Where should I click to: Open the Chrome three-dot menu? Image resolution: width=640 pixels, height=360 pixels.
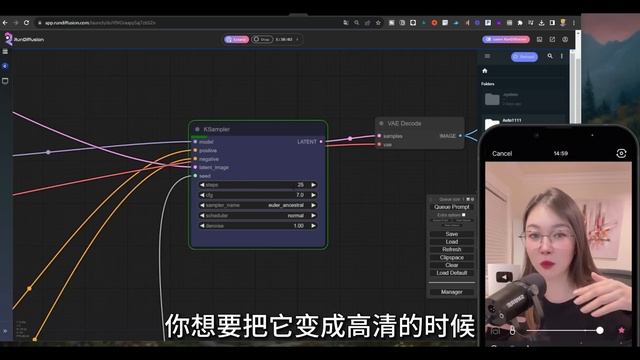coord(573,23)
